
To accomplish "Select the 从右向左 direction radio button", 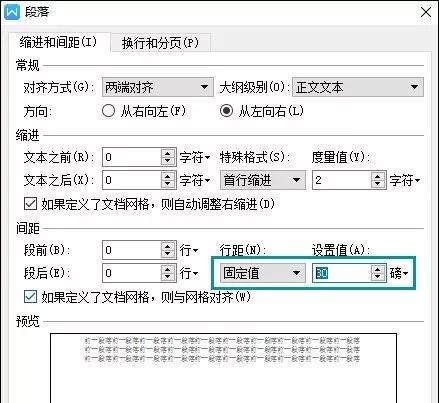I will pos(108,111).
